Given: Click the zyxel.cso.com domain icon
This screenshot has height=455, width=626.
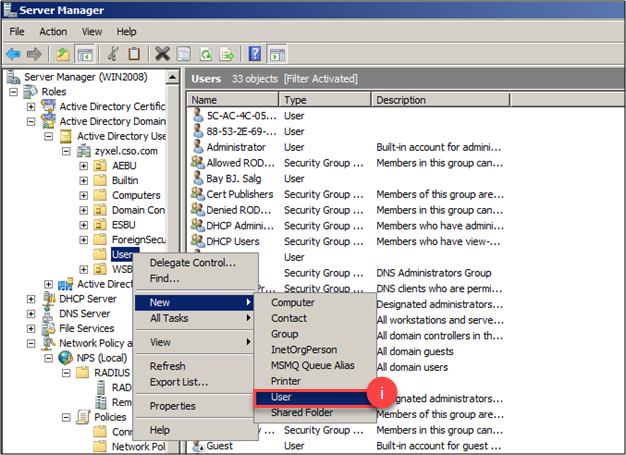Looking at the screenshot, I should tap(84, 151).
